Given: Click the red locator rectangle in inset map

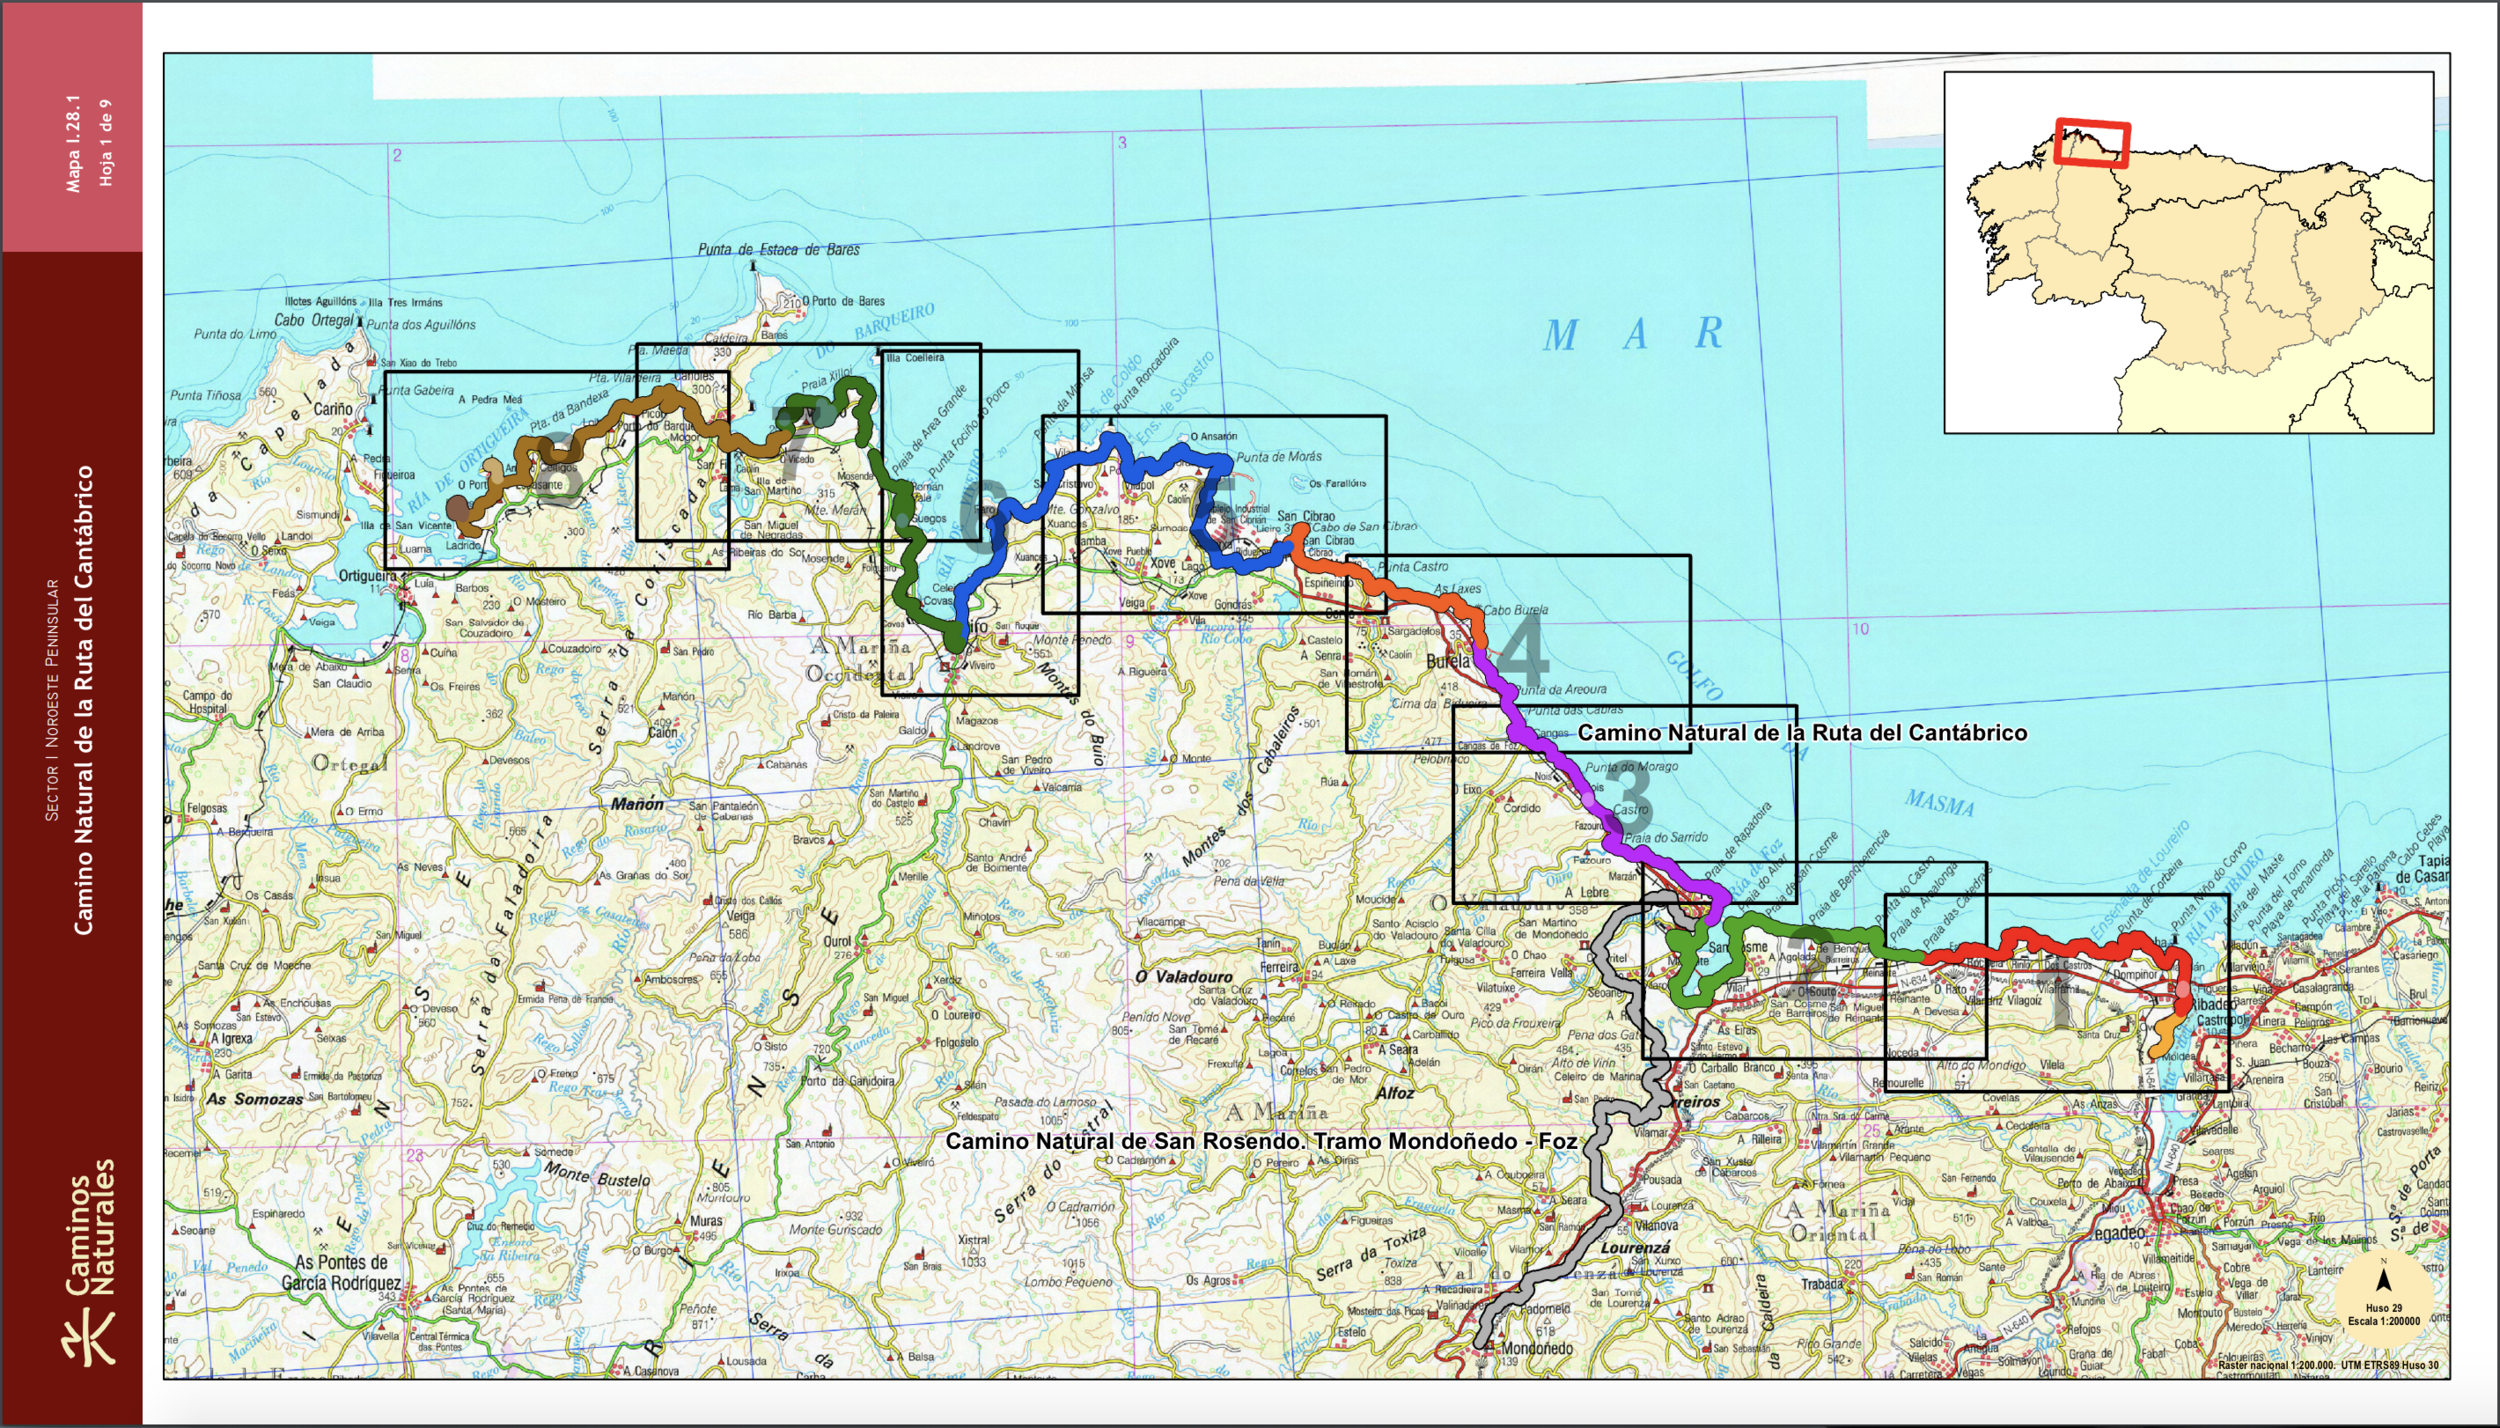Looking at the screenshot, I should [2092, 143].
